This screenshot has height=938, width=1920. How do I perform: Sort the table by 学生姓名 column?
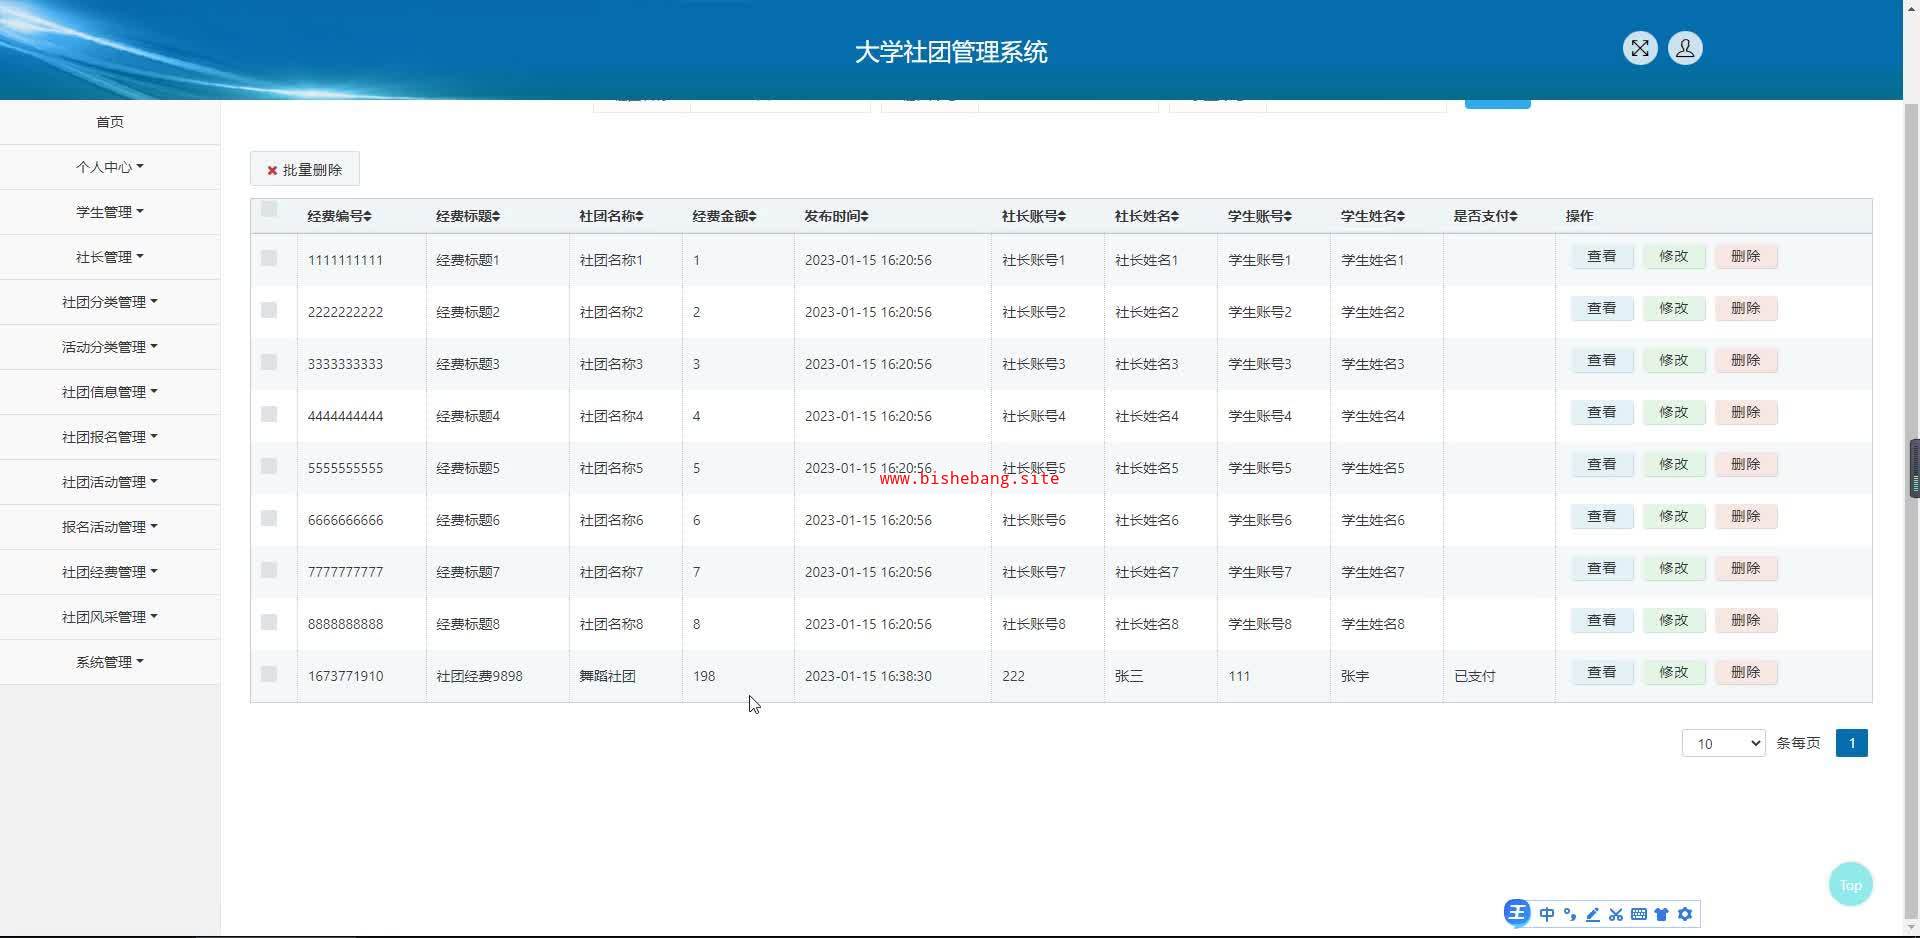(1373, 216)
